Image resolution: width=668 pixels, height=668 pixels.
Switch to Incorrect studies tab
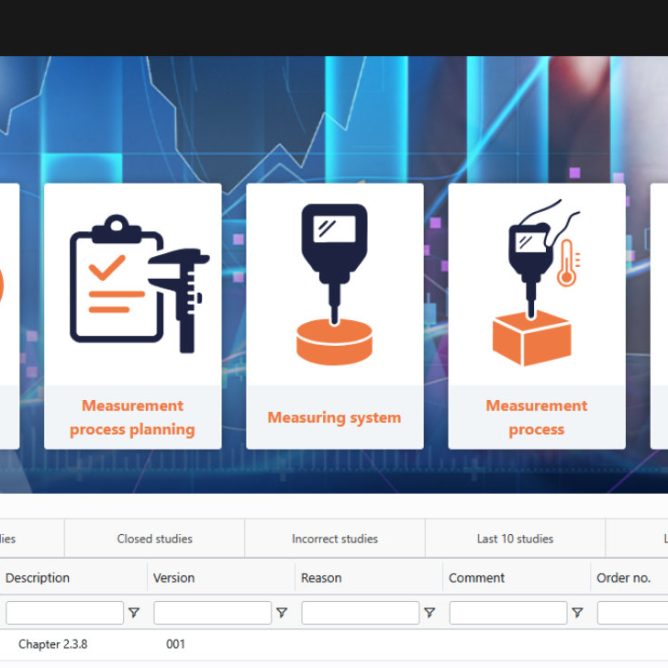(x=335, y=539)
